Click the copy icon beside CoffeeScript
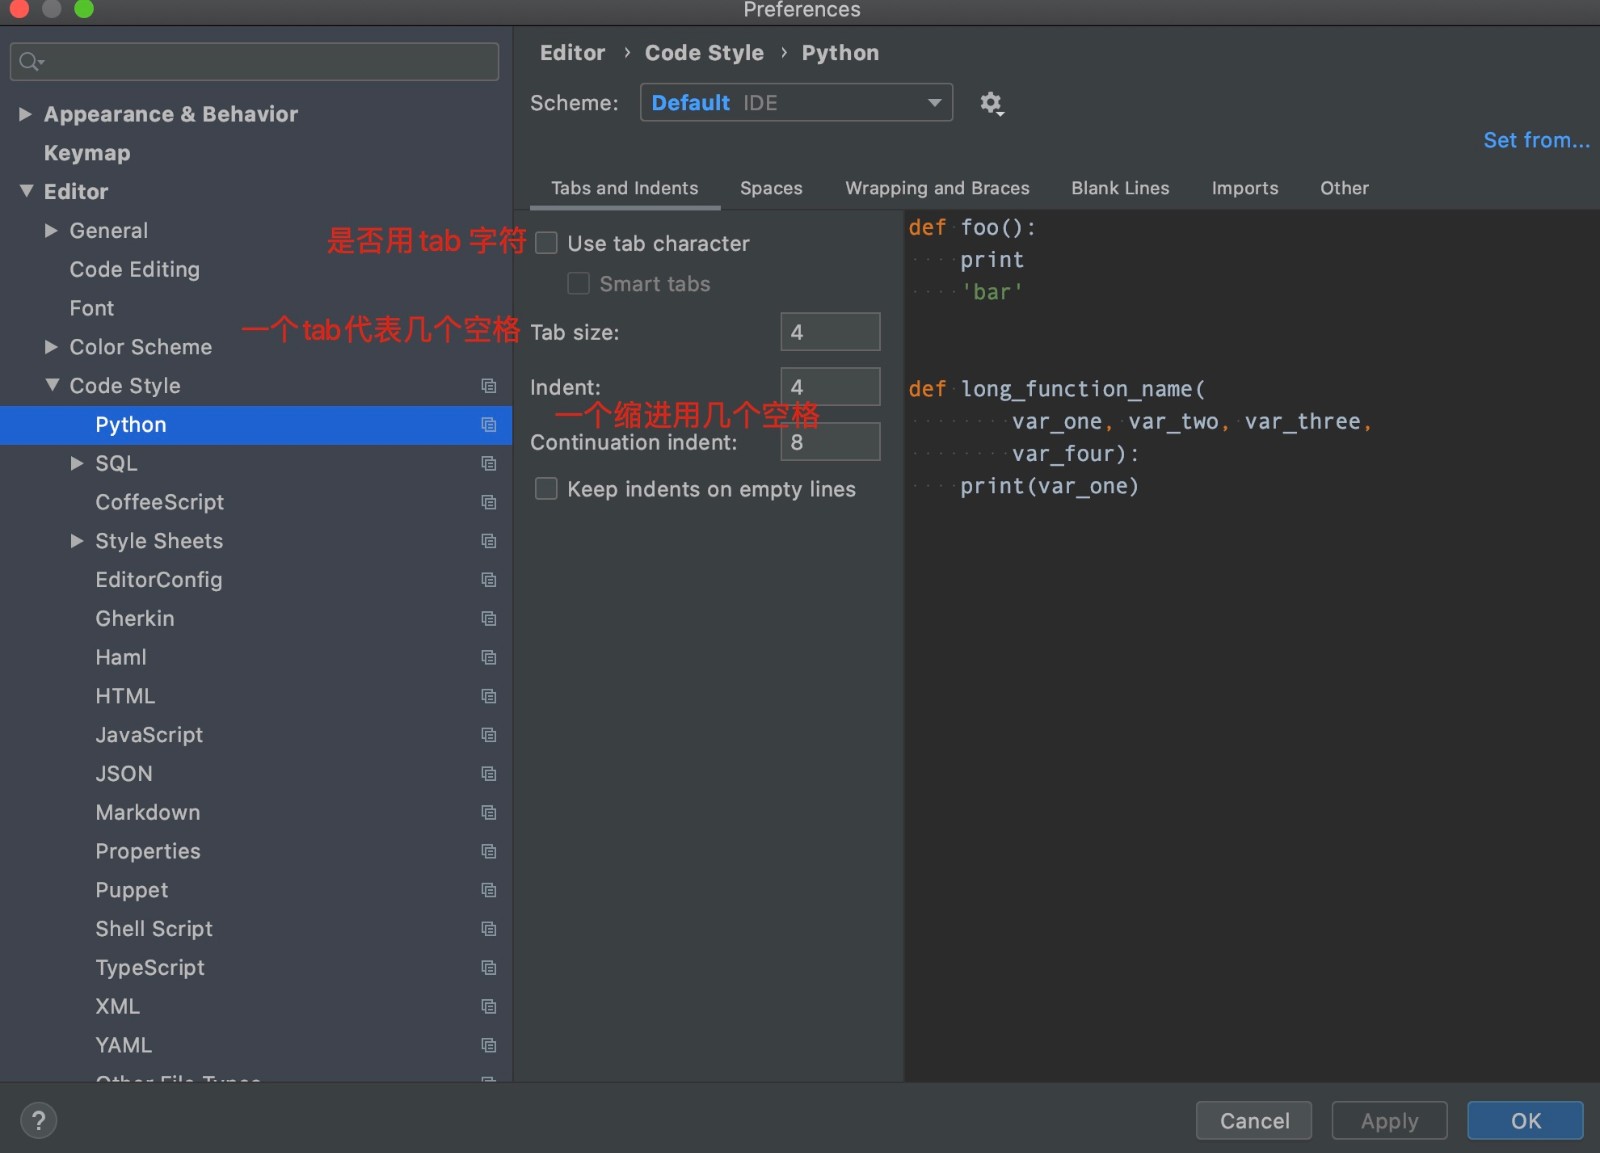The height and width of the screenshot is (1153, 1600). [488, 502]
